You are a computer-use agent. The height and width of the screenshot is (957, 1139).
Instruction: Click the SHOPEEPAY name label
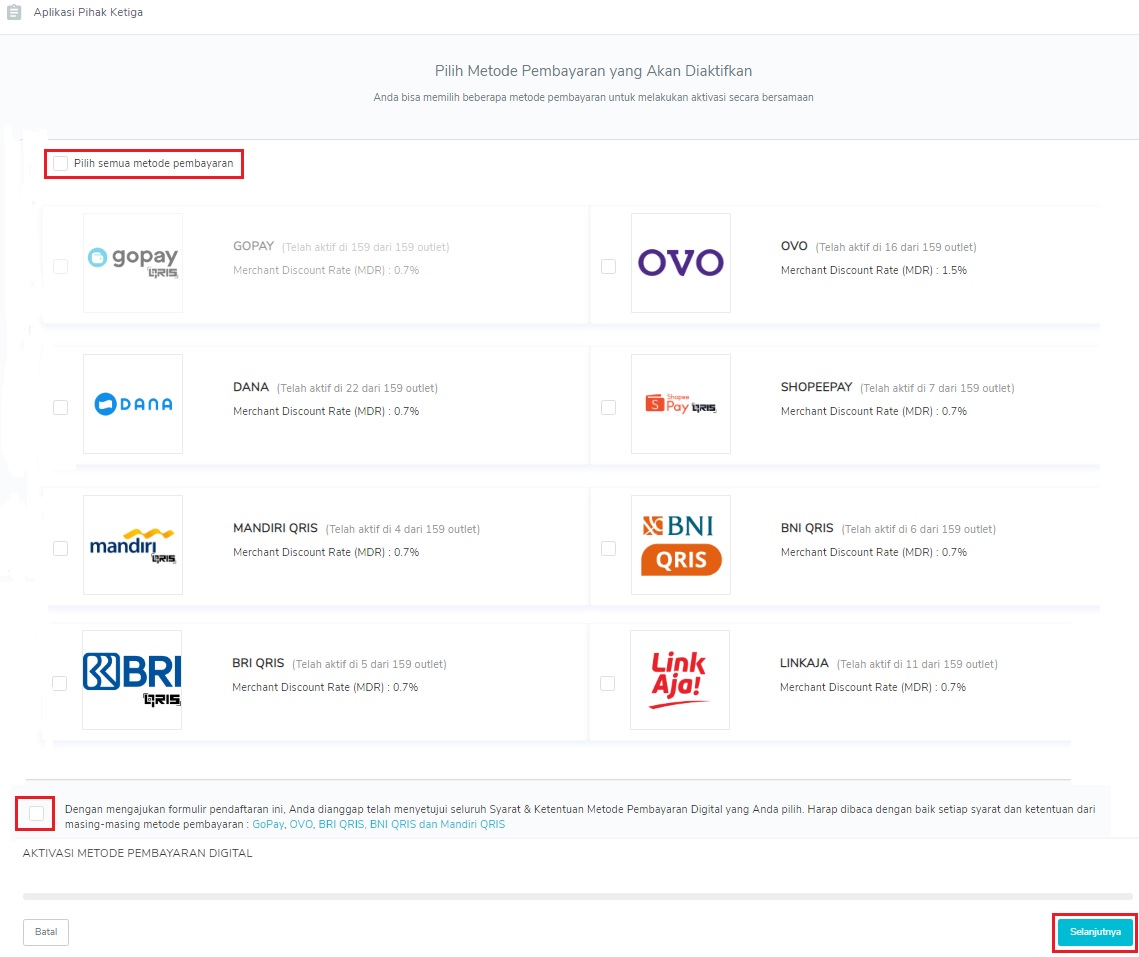816,387
